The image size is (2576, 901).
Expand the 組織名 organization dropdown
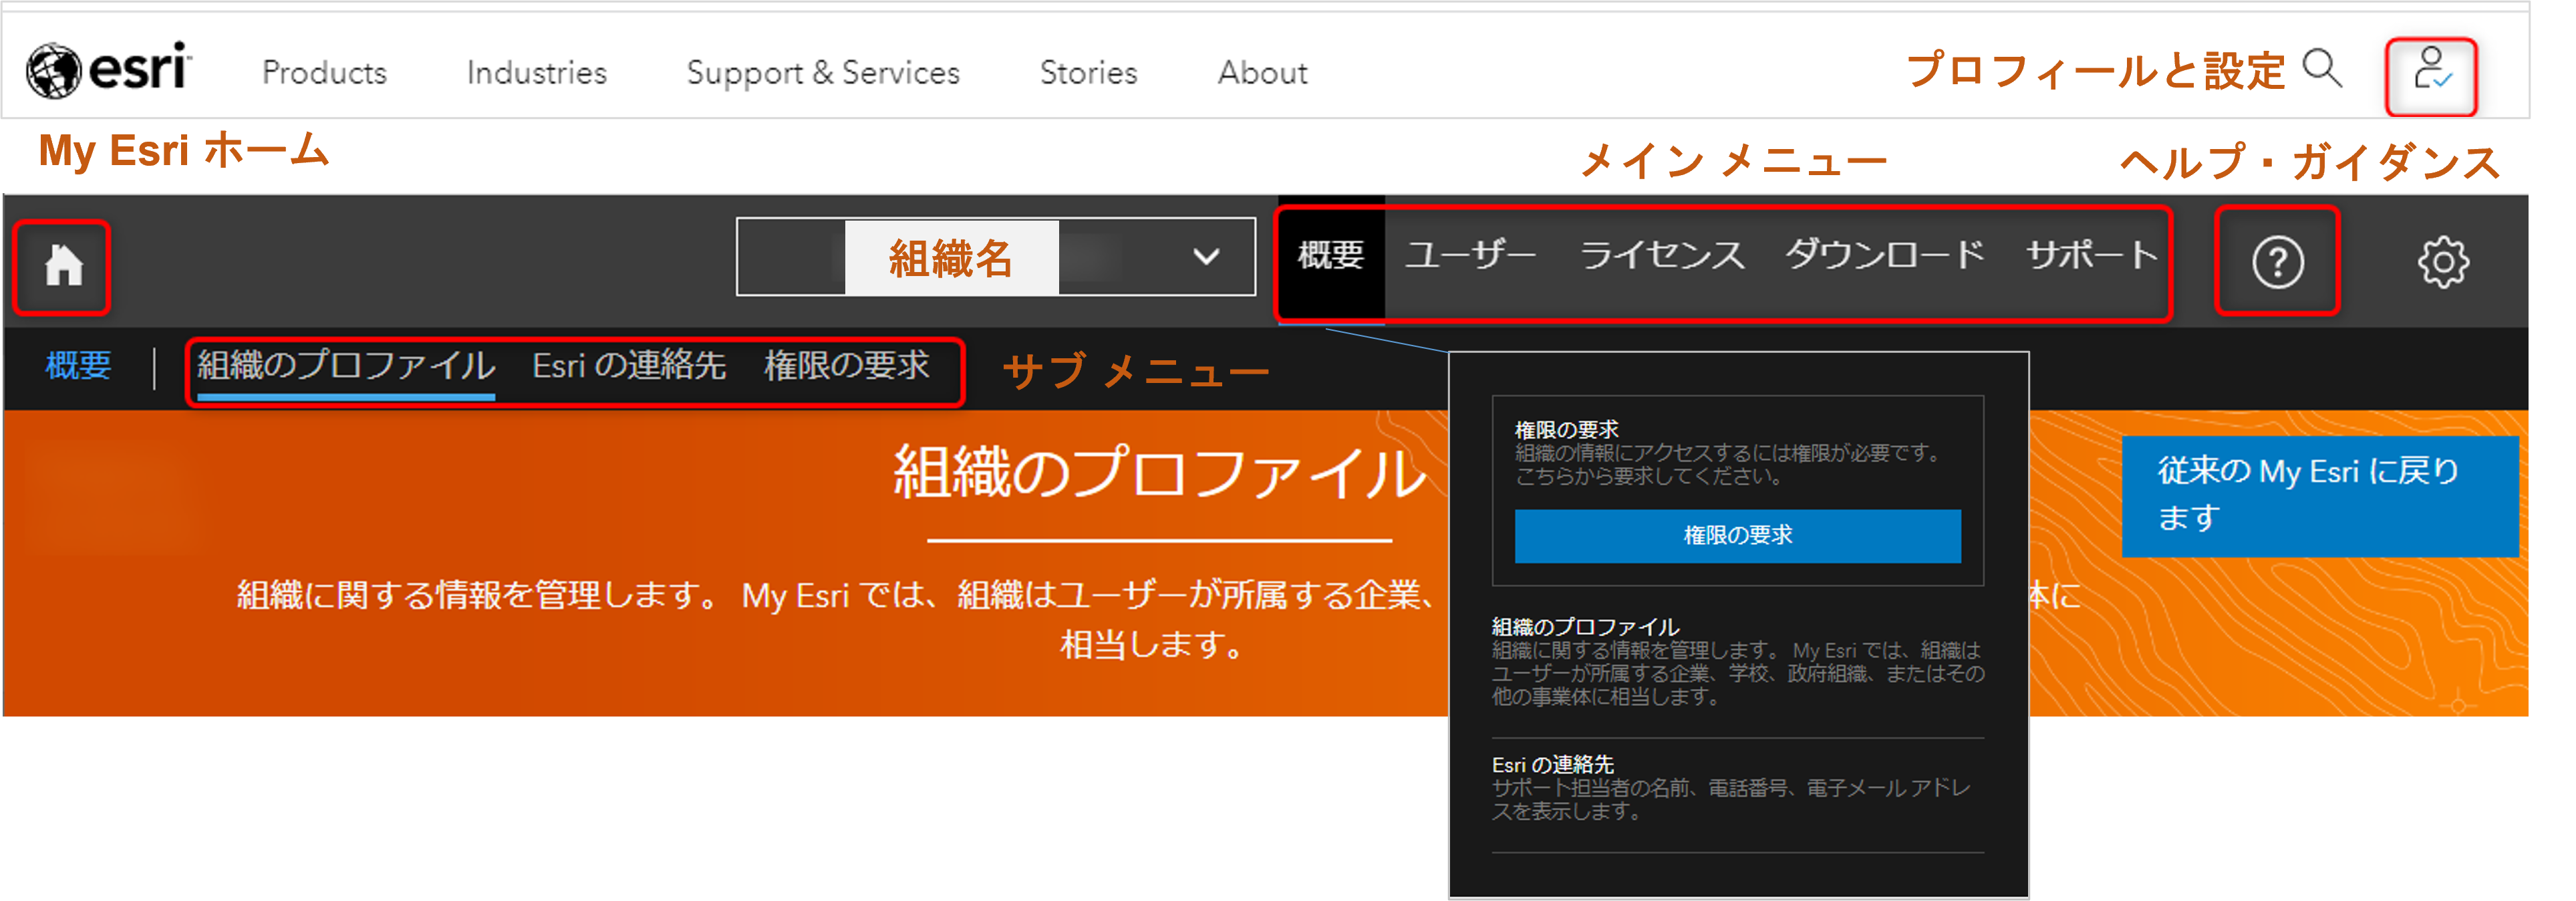pyautogui.click(x=995, y=257)
